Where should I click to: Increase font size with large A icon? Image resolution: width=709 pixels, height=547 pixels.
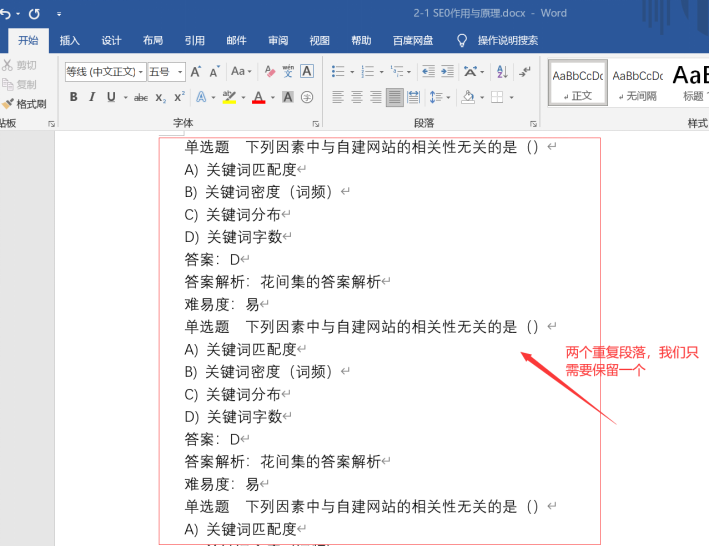tap(196, 71)
